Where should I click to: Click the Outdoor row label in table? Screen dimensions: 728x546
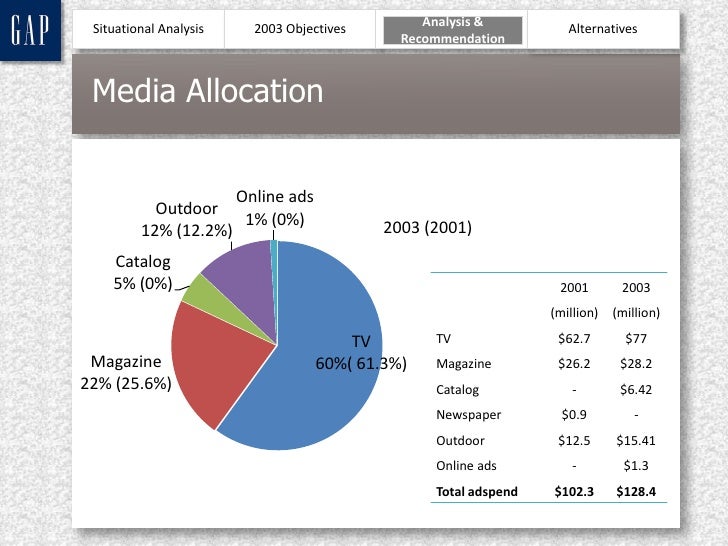click(x=460, y=440)
